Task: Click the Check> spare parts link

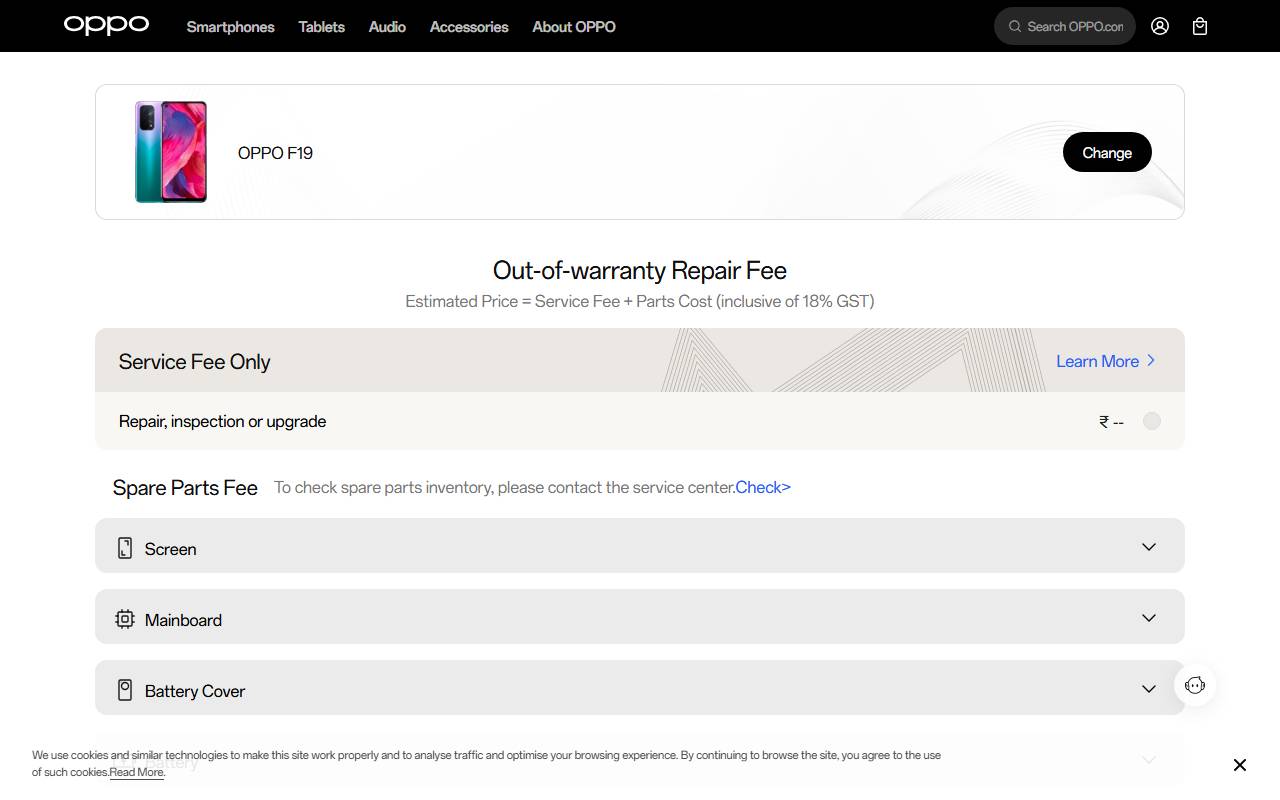Action: (763, 487)
